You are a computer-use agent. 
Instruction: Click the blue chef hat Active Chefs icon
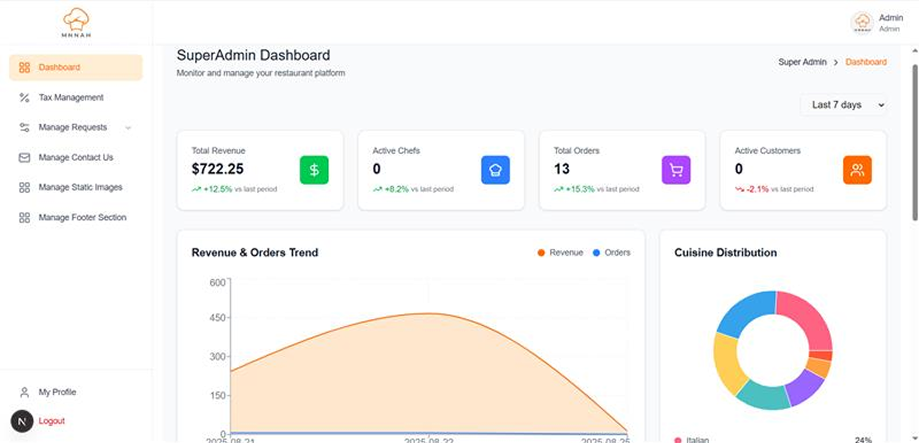pos(495,170)
